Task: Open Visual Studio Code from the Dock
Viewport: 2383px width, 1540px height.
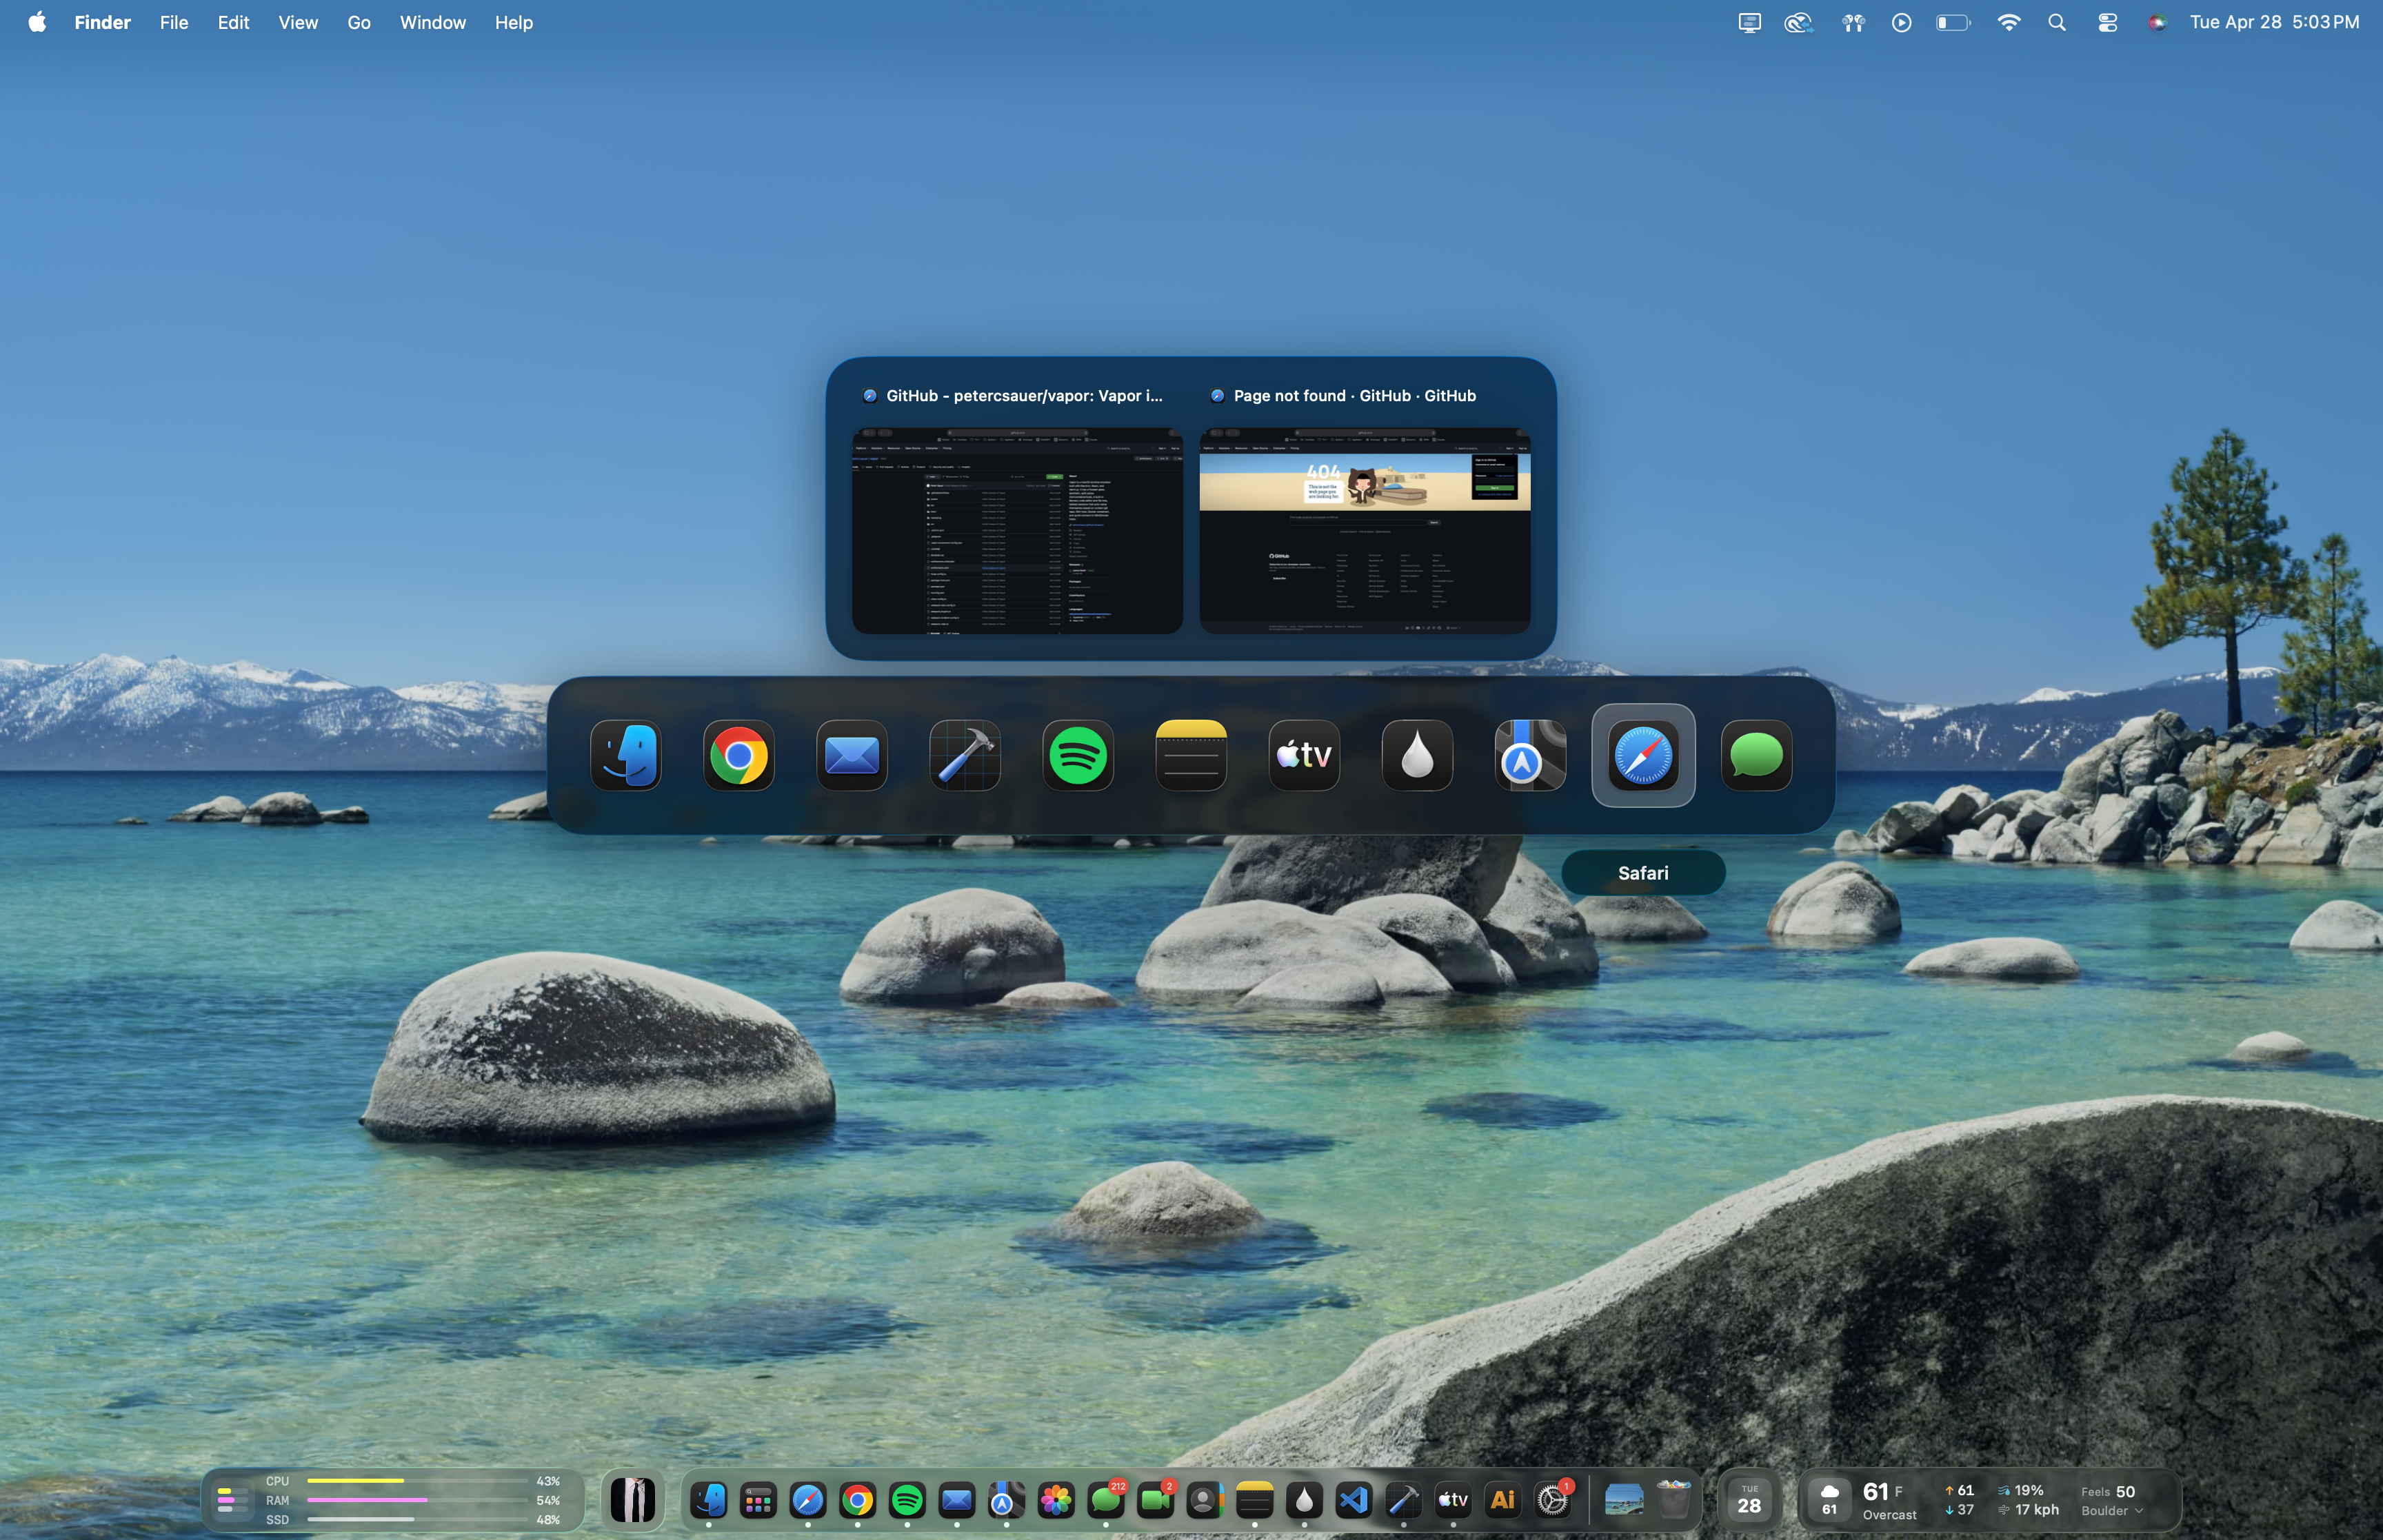Action: point(1353,1500)
